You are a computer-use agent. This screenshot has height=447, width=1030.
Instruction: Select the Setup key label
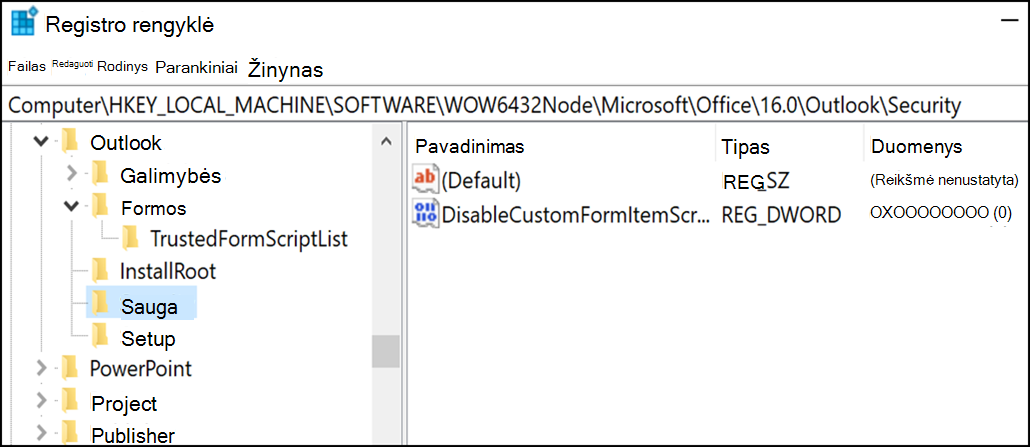tap(148, 339)
